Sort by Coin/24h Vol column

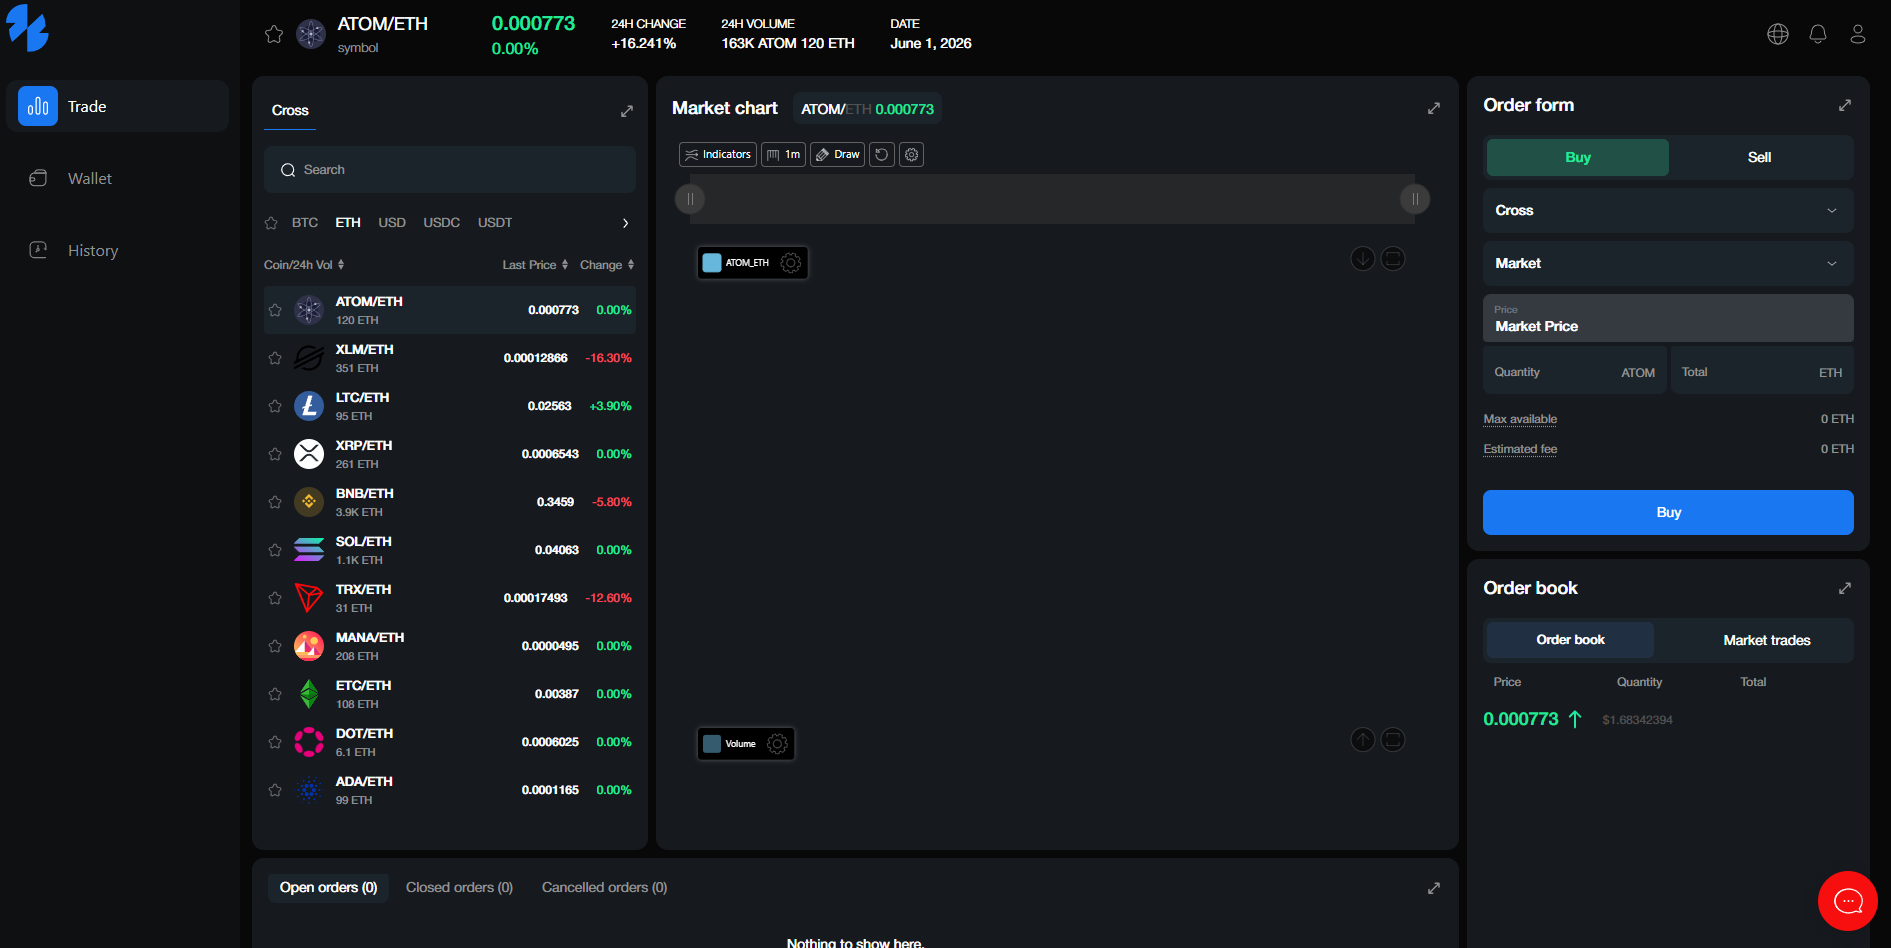[x=304, y=265]
